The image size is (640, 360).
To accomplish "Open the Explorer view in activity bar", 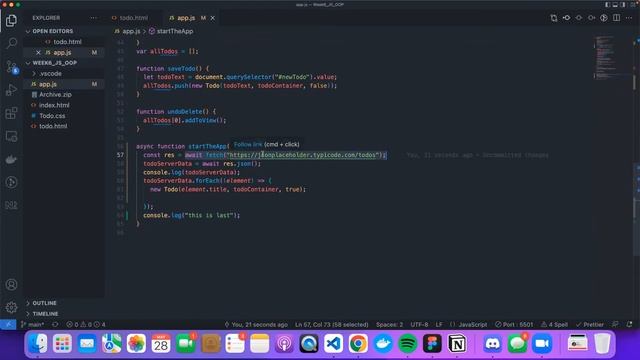I will coord(11,20).
